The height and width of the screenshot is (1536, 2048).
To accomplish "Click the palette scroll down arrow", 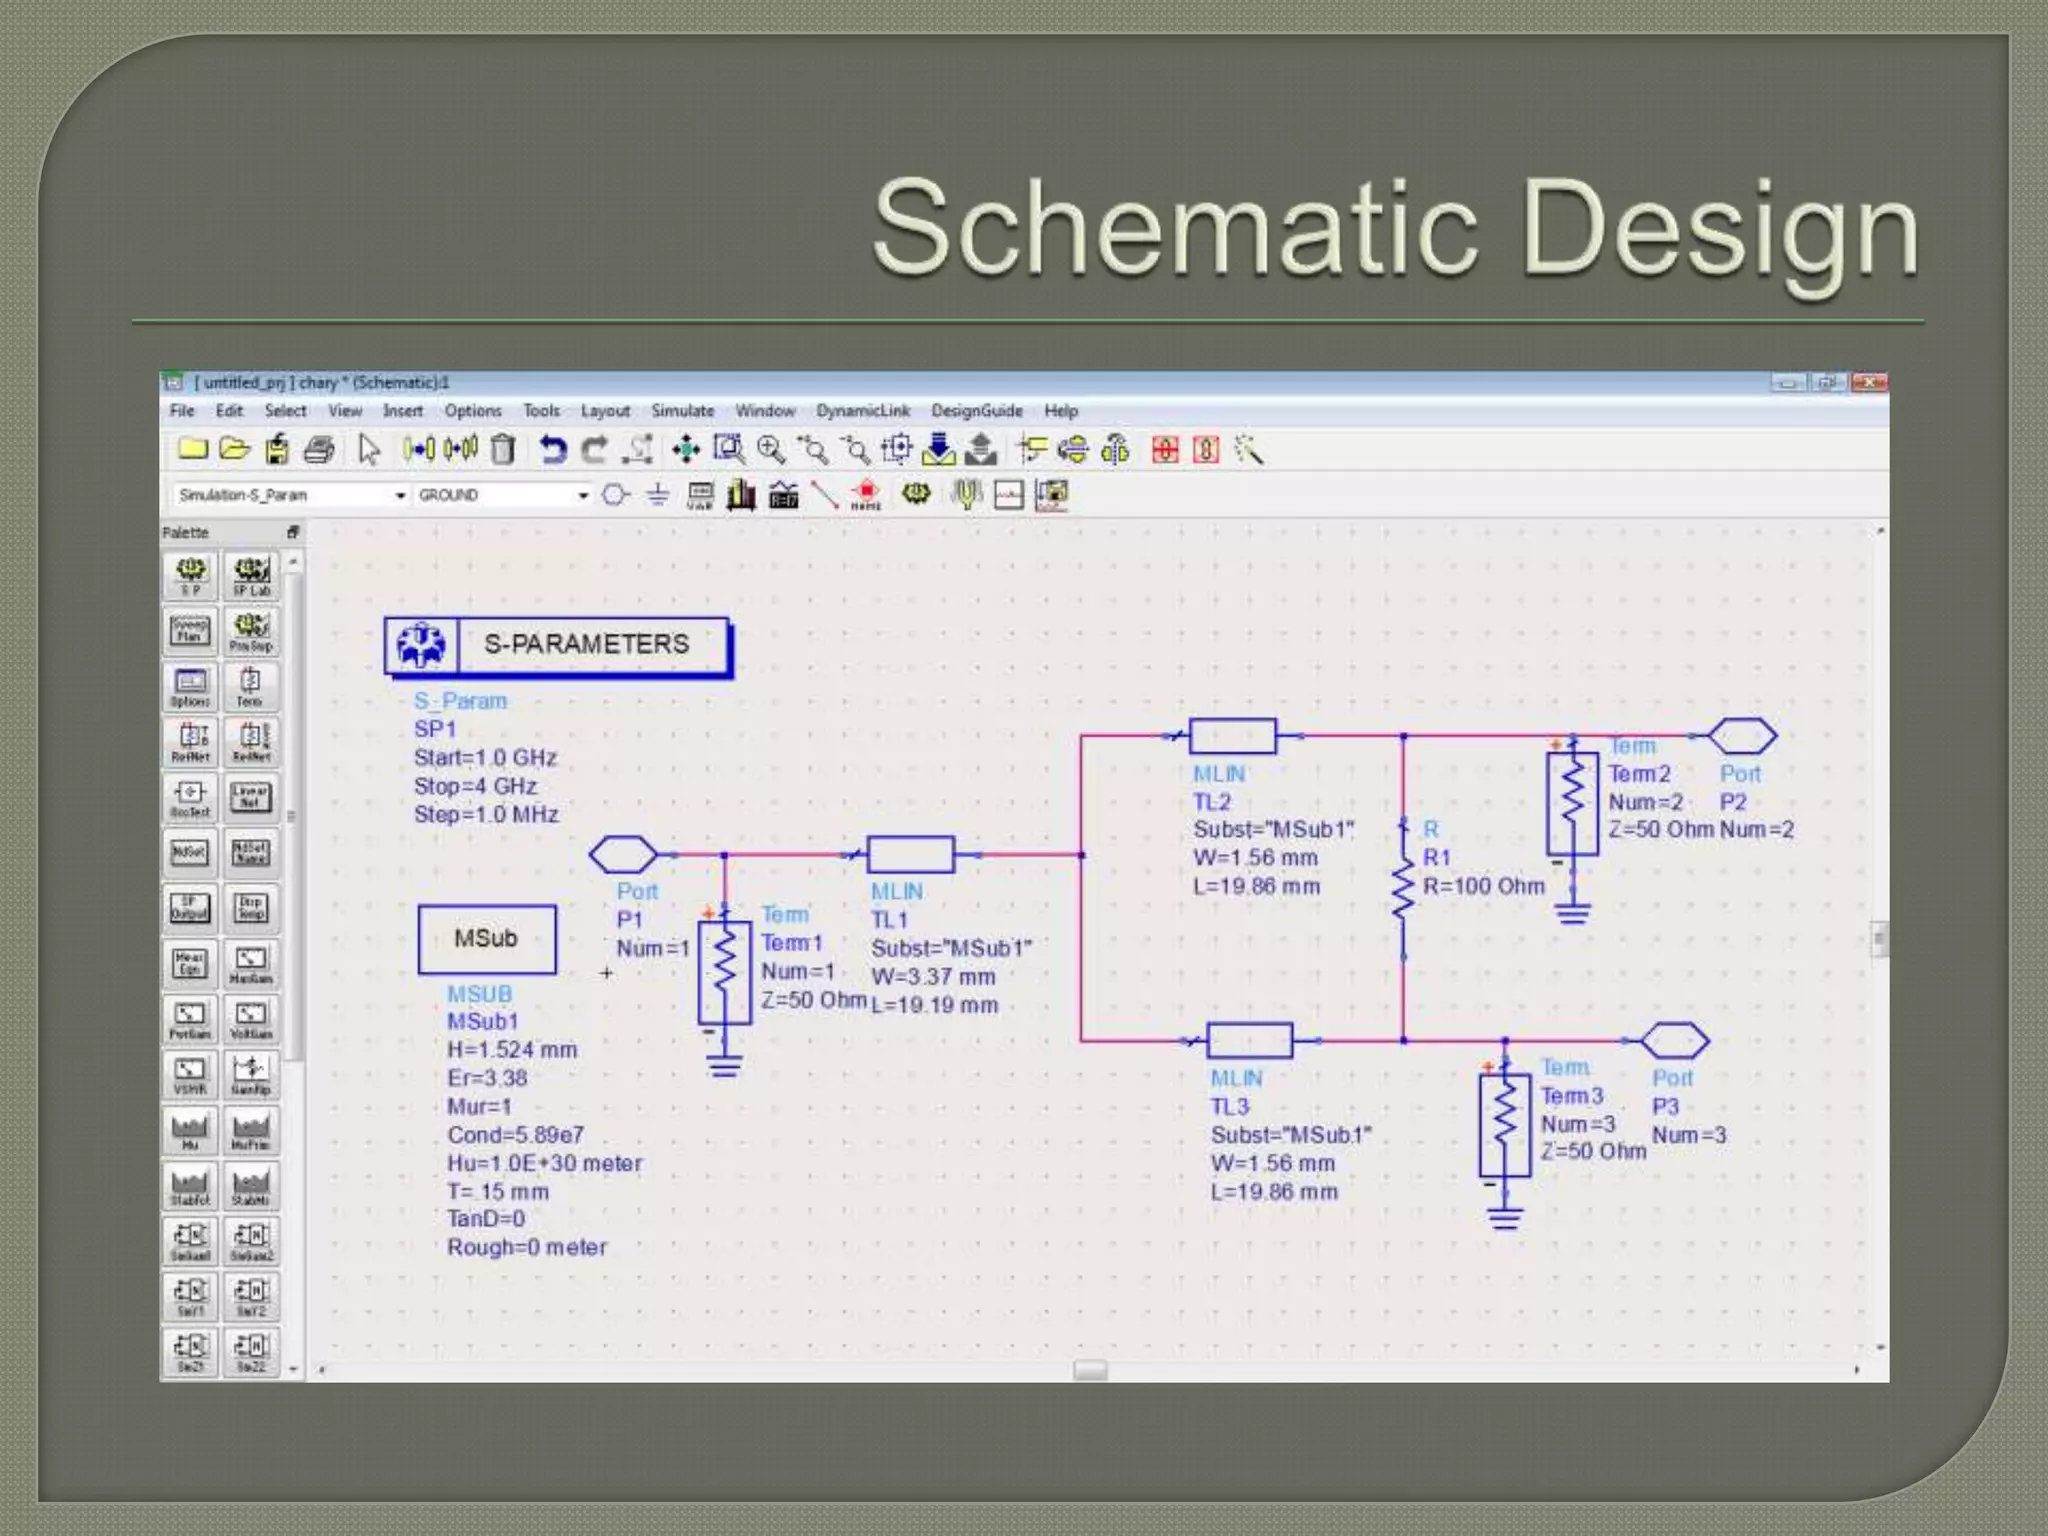I will pyautogui.click(x=294, y=1369).
